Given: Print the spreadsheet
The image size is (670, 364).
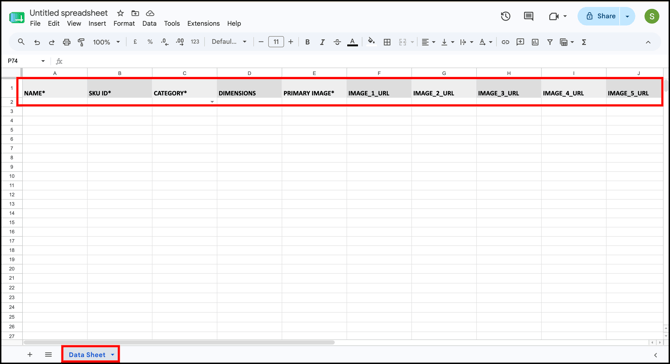Looking at the screenshot, I should (x=67, y=42).
